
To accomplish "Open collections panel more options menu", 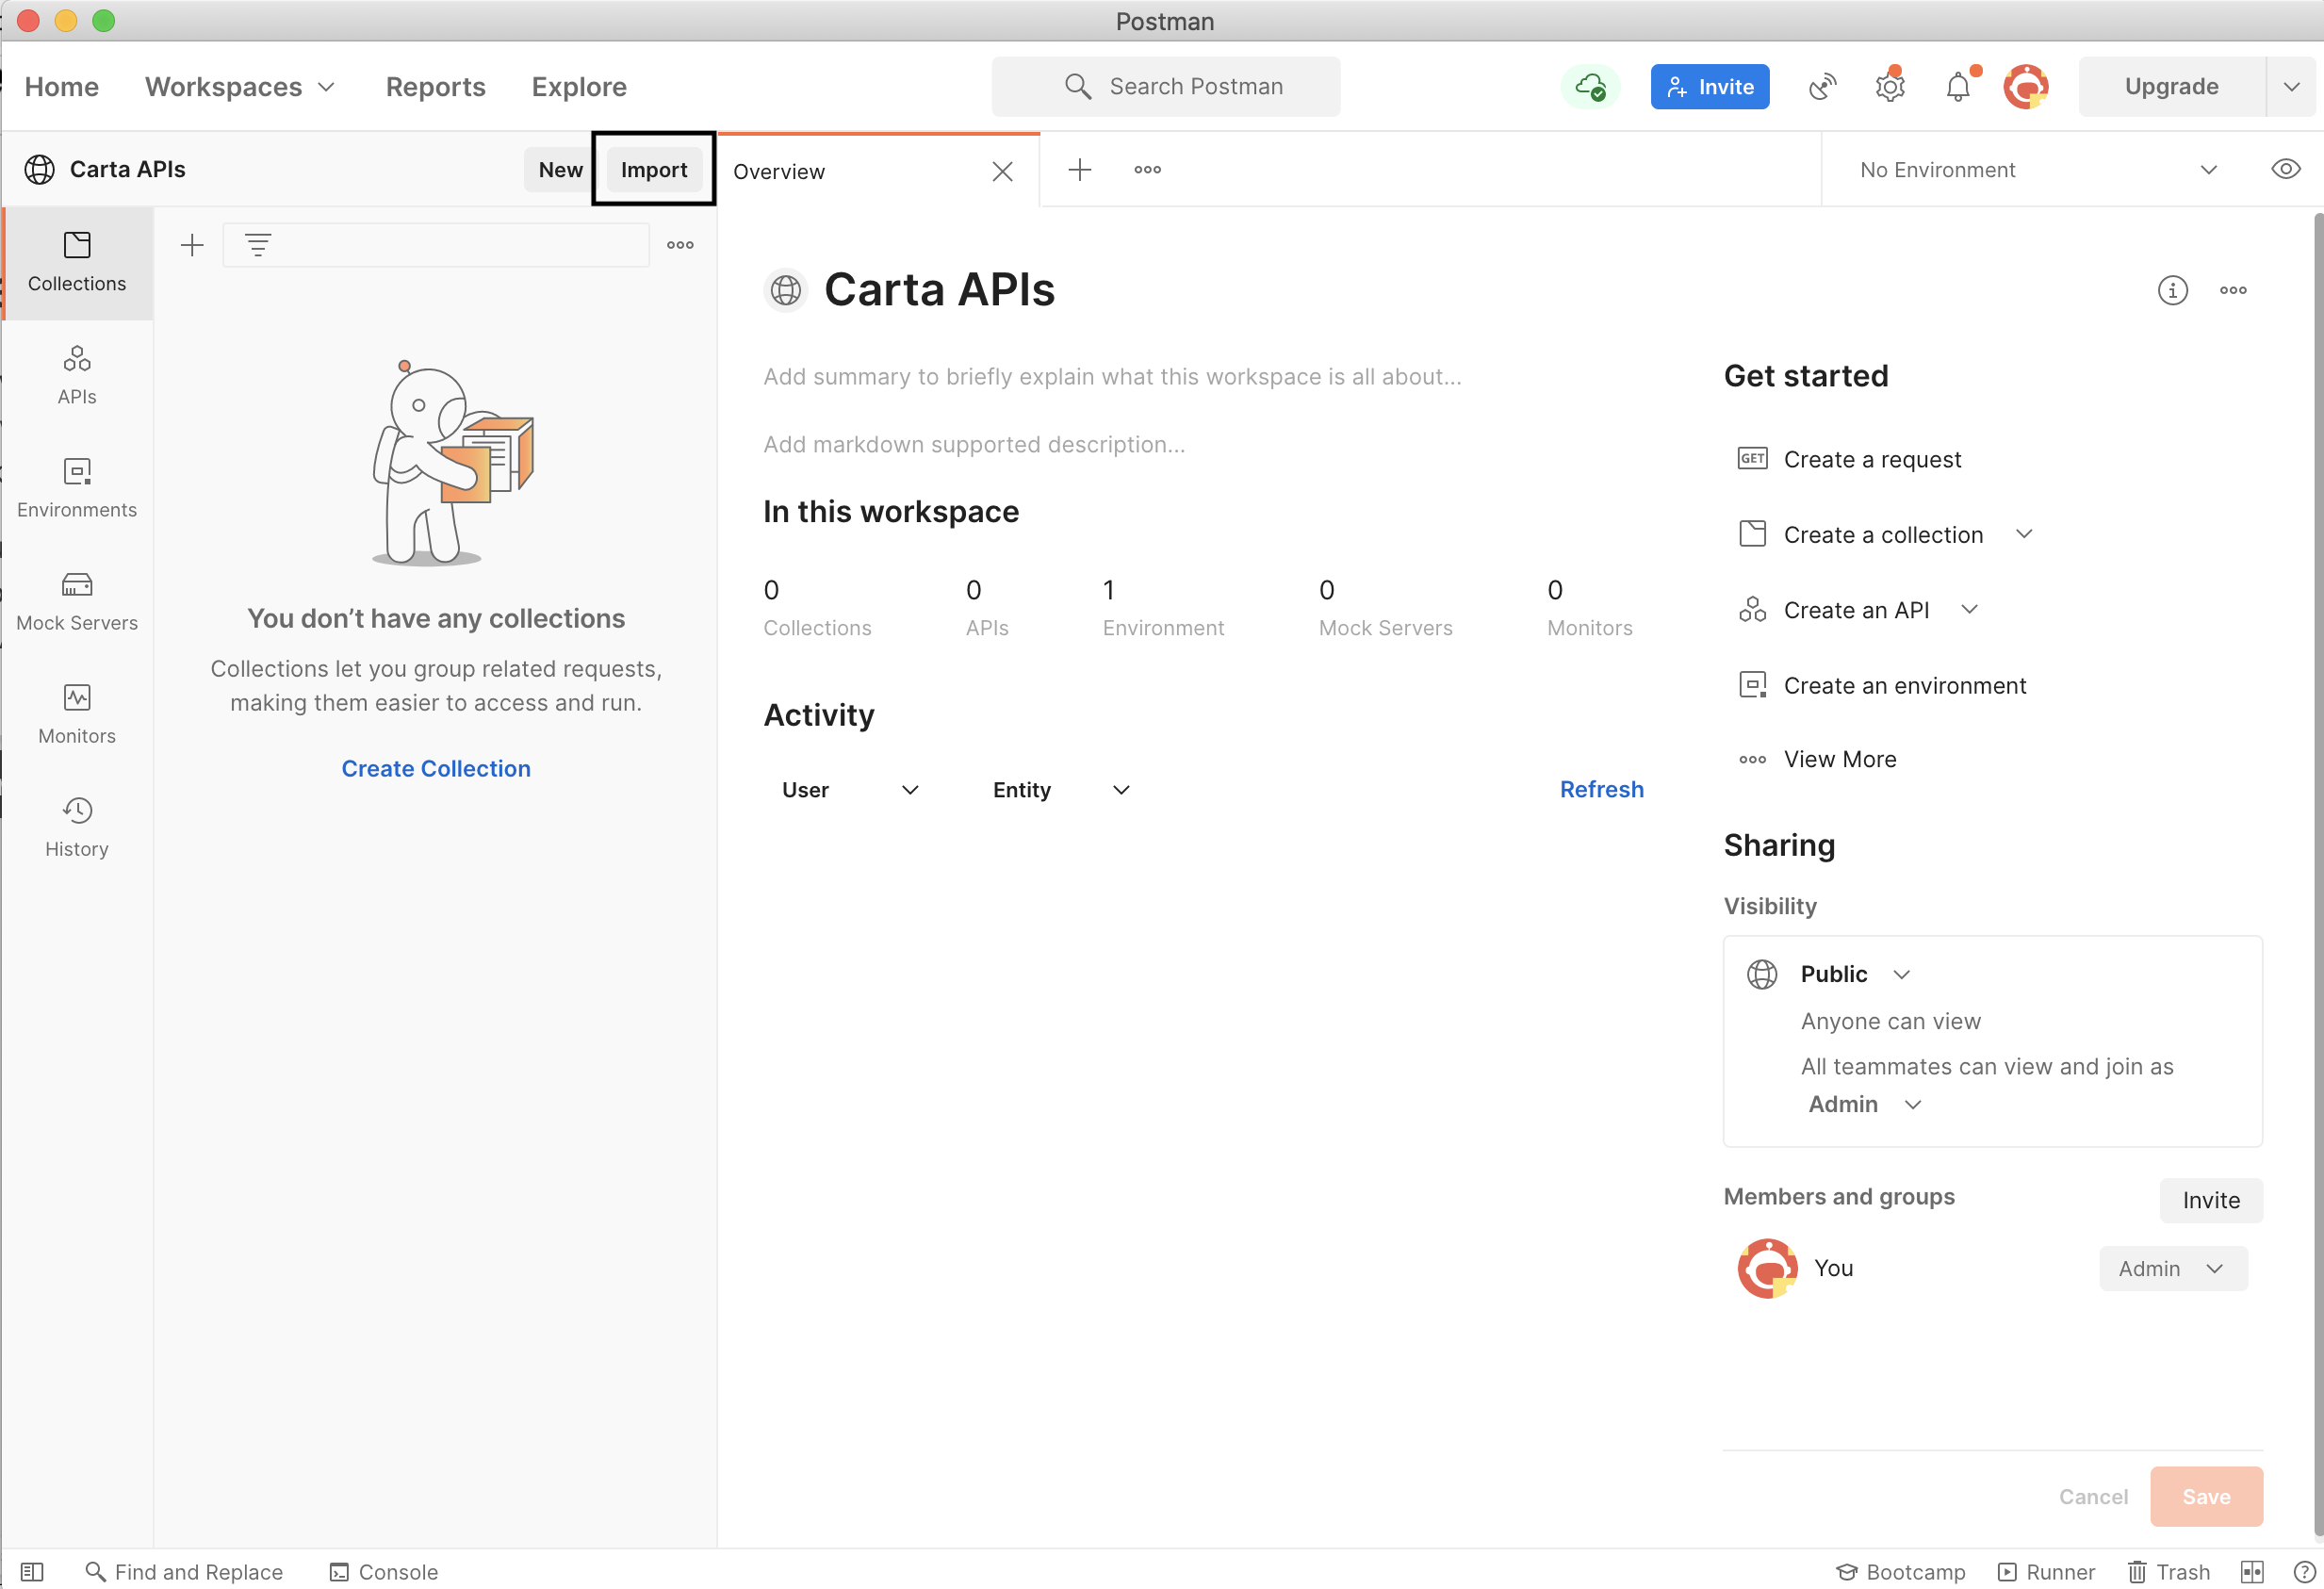I will coord(680,245).
